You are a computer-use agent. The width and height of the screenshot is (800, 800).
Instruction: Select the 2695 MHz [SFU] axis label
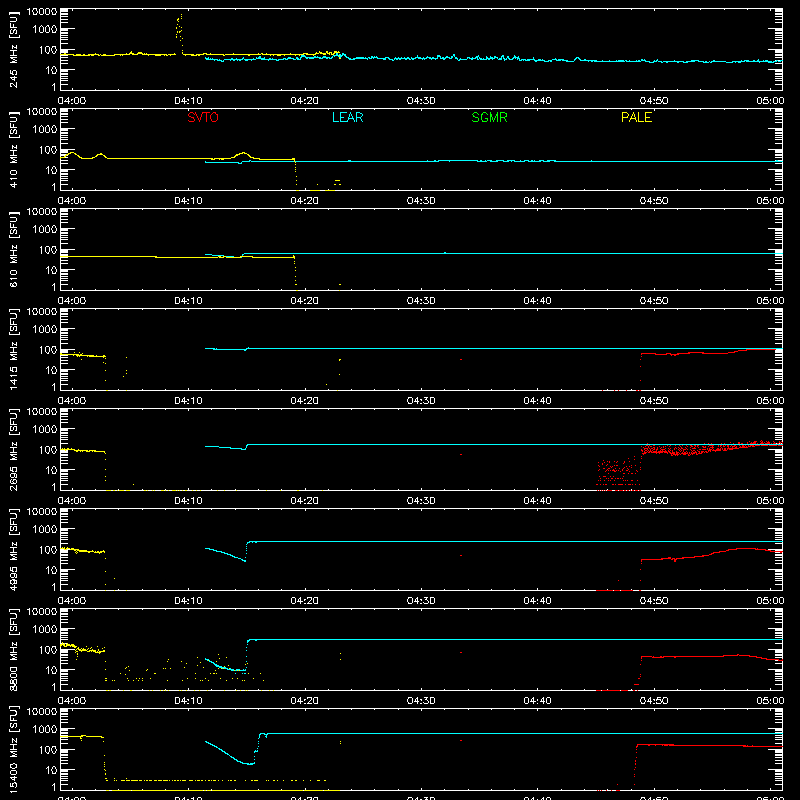click(14, 449)
